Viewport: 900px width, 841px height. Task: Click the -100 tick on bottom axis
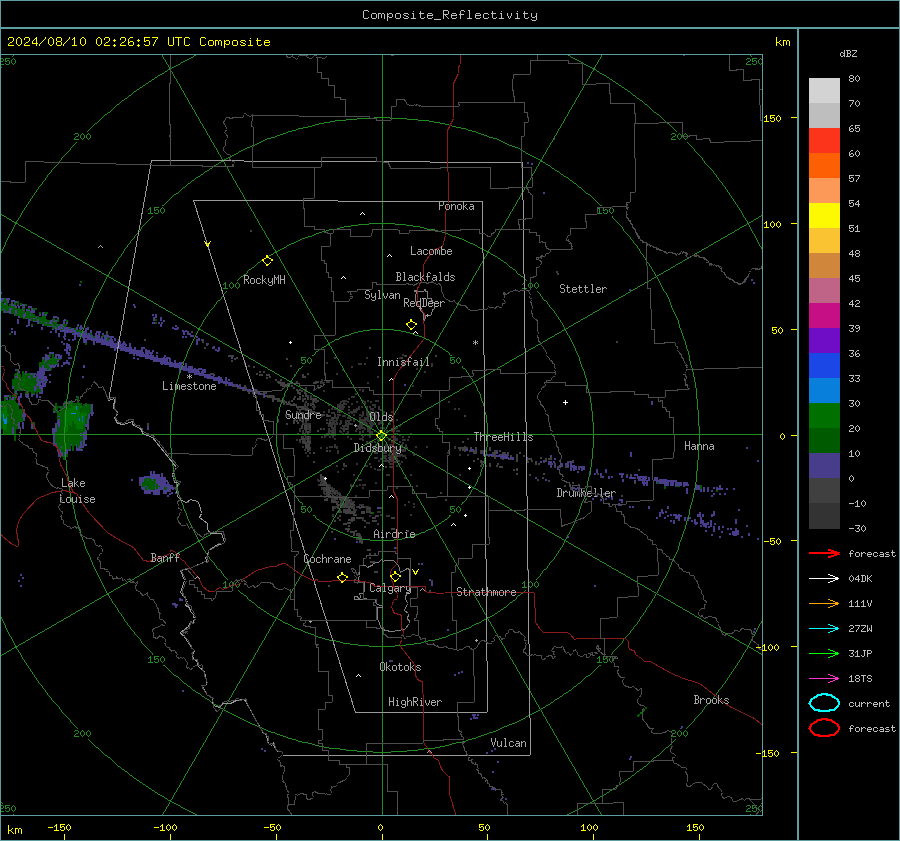165,828
